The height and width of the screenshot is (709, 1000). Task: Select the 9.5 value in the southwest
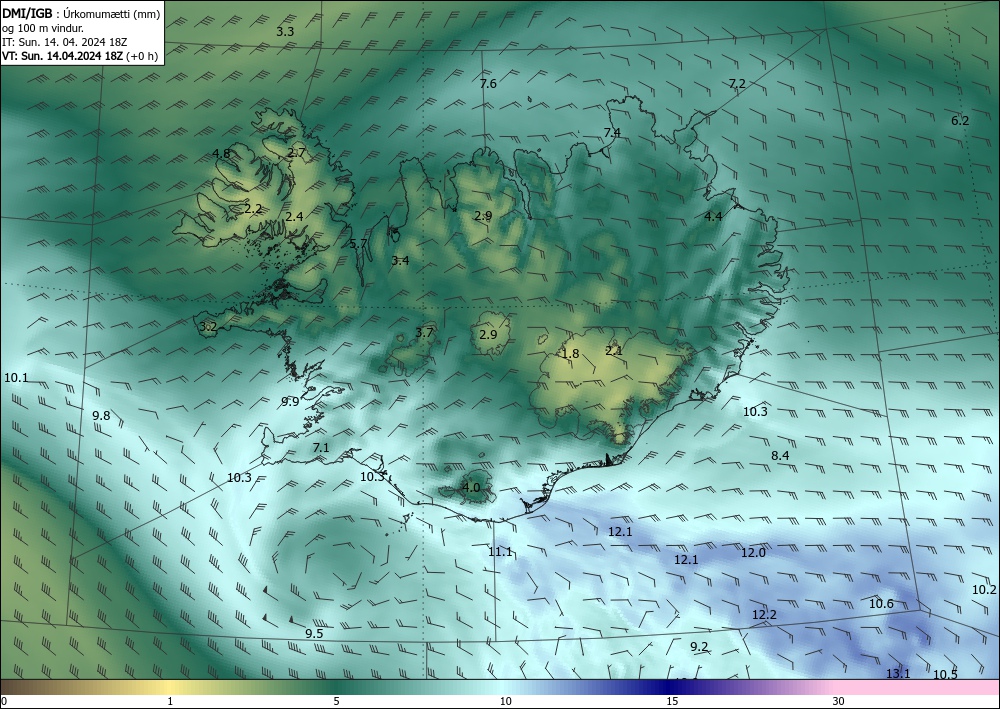pos(314,633)
